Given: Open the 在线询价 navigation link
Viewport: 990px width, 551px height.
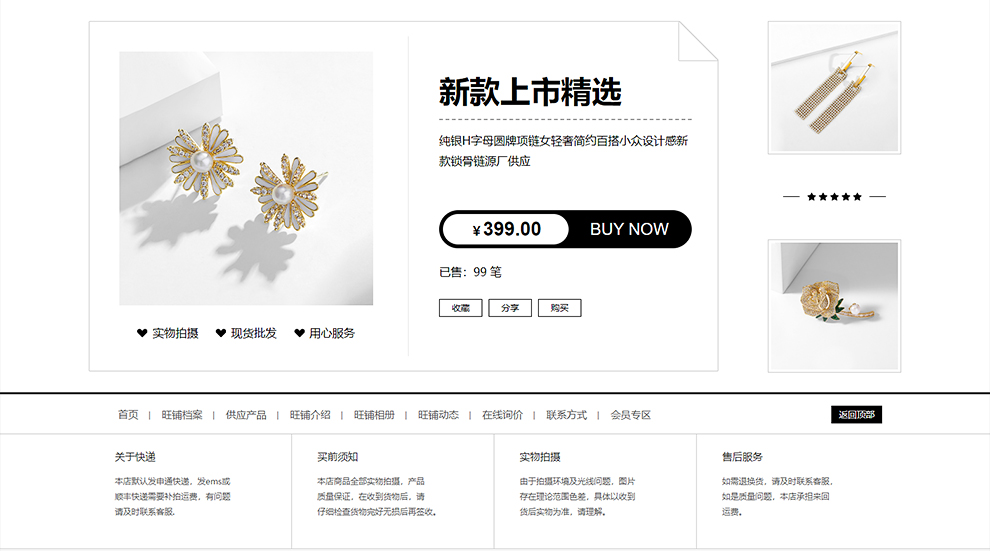Looking at the screenshot, I should (503, 415).
